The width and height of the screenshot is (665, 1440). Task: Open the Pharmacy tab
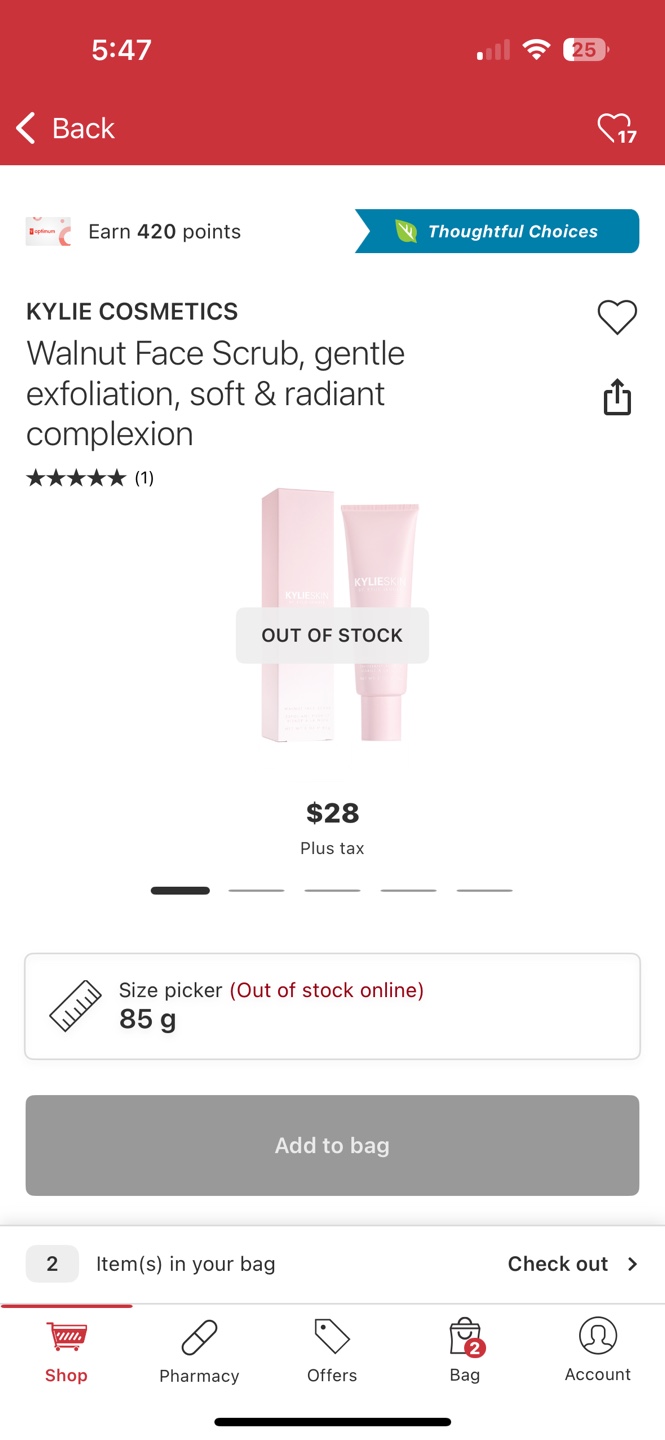199,1352
